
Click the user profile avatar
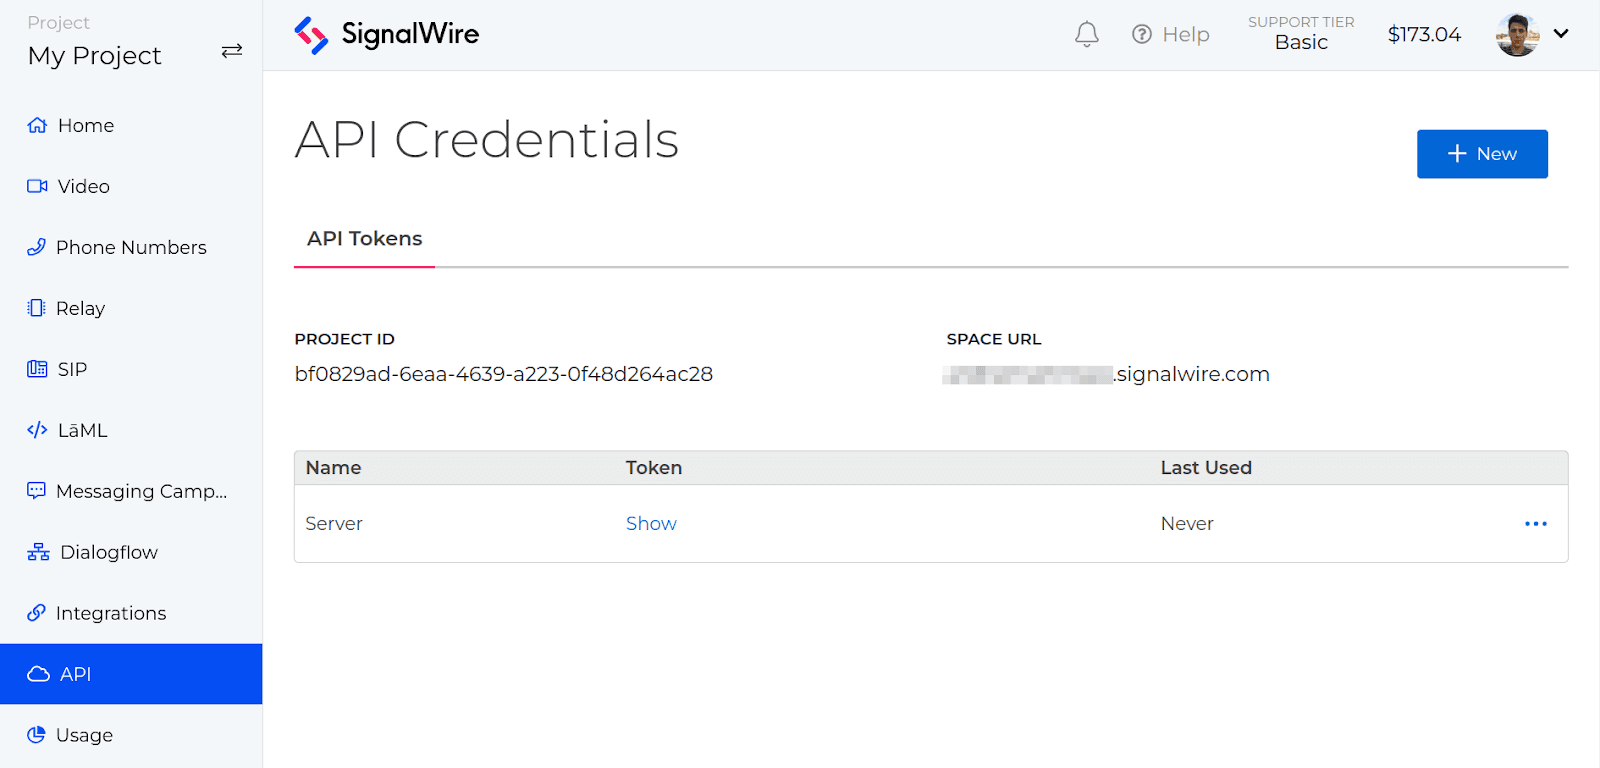[x=1517, y=35]
